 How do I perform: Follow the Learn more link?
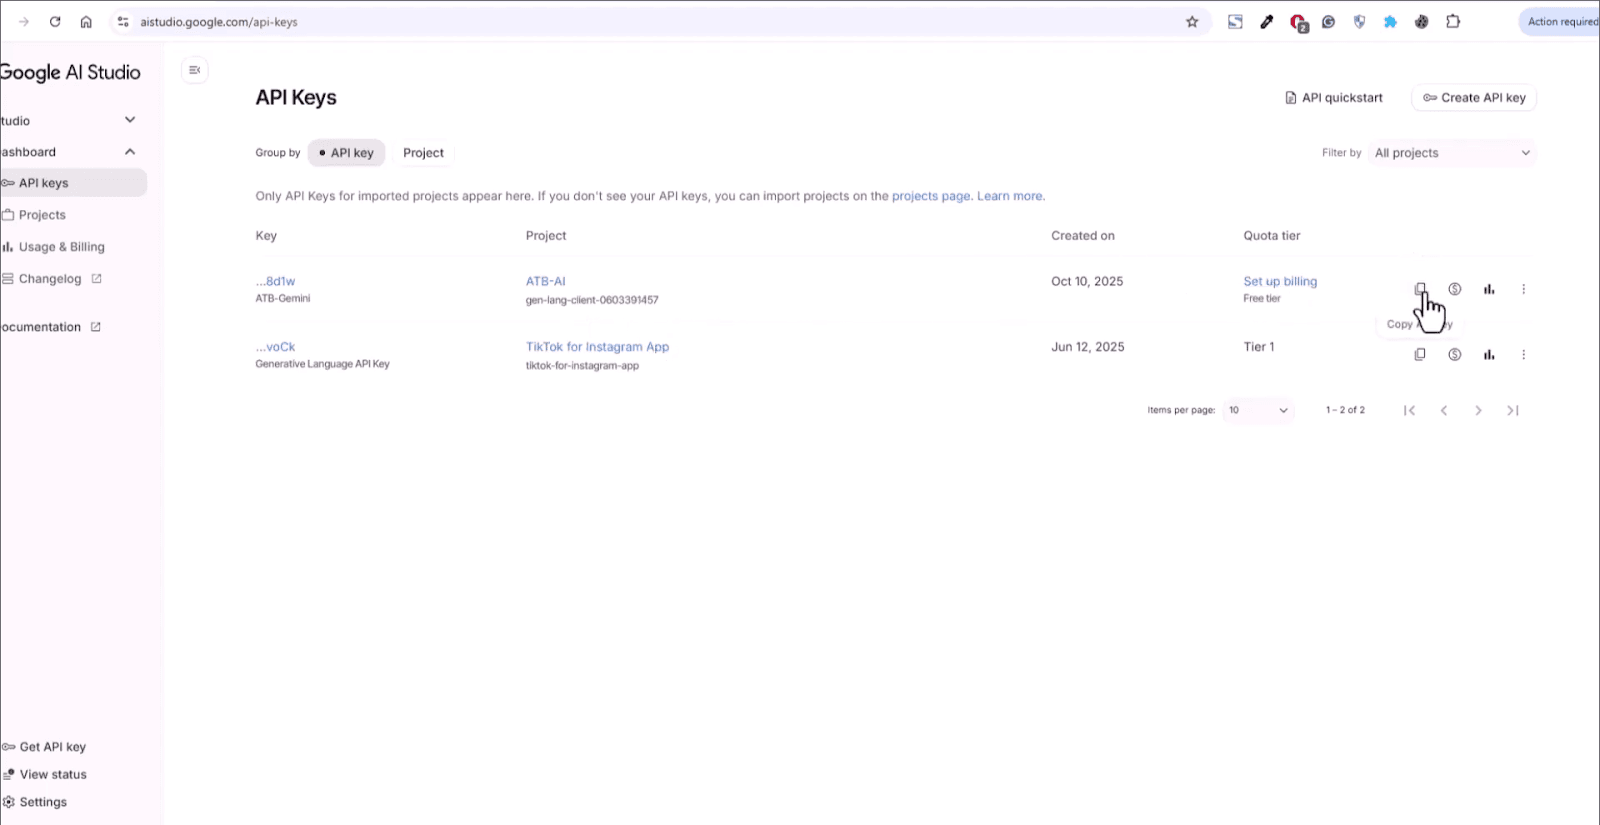(1009, 196)
